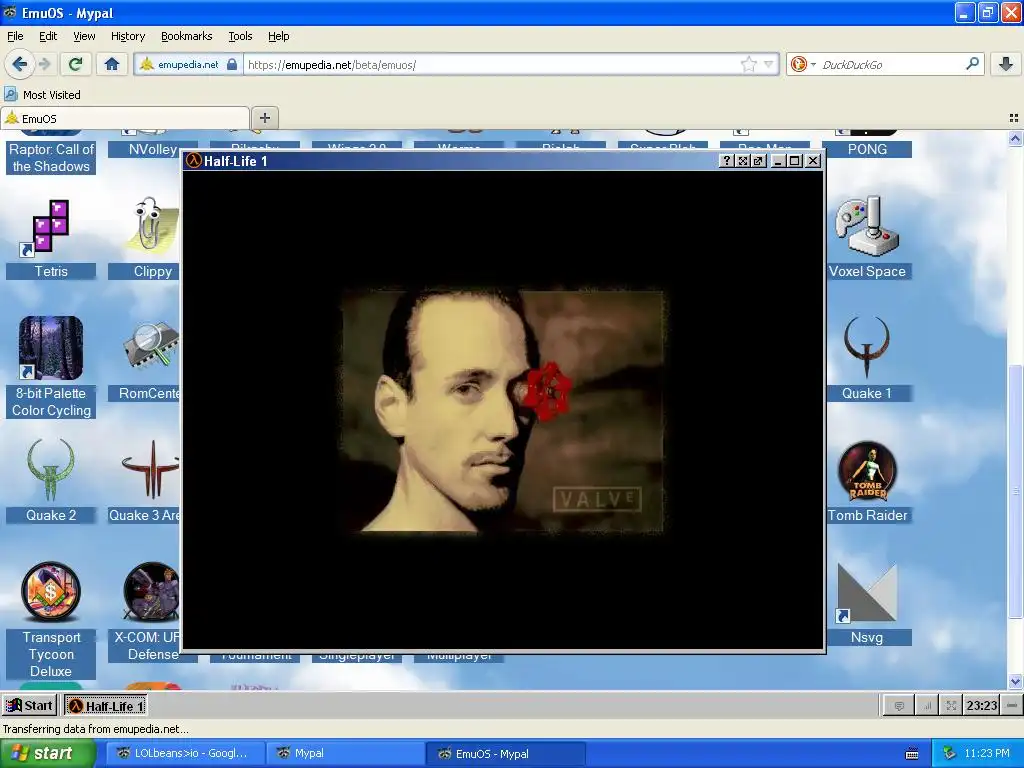Open the search engine selector dropdown
1024x768 pixels.
click(x=803, y=64)
